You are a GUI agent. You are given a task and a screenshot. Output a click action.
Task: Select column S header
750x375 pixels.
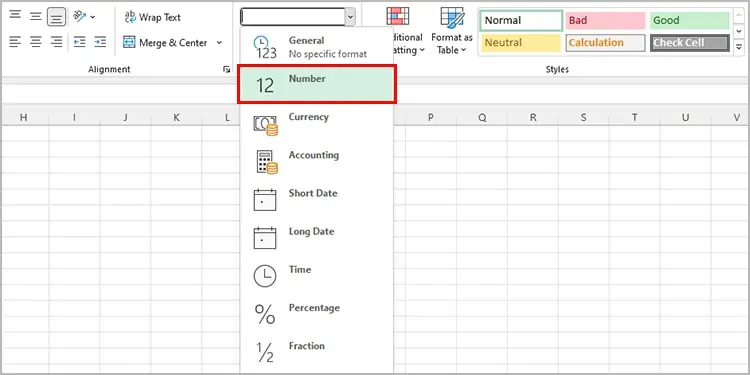point(584,117)
